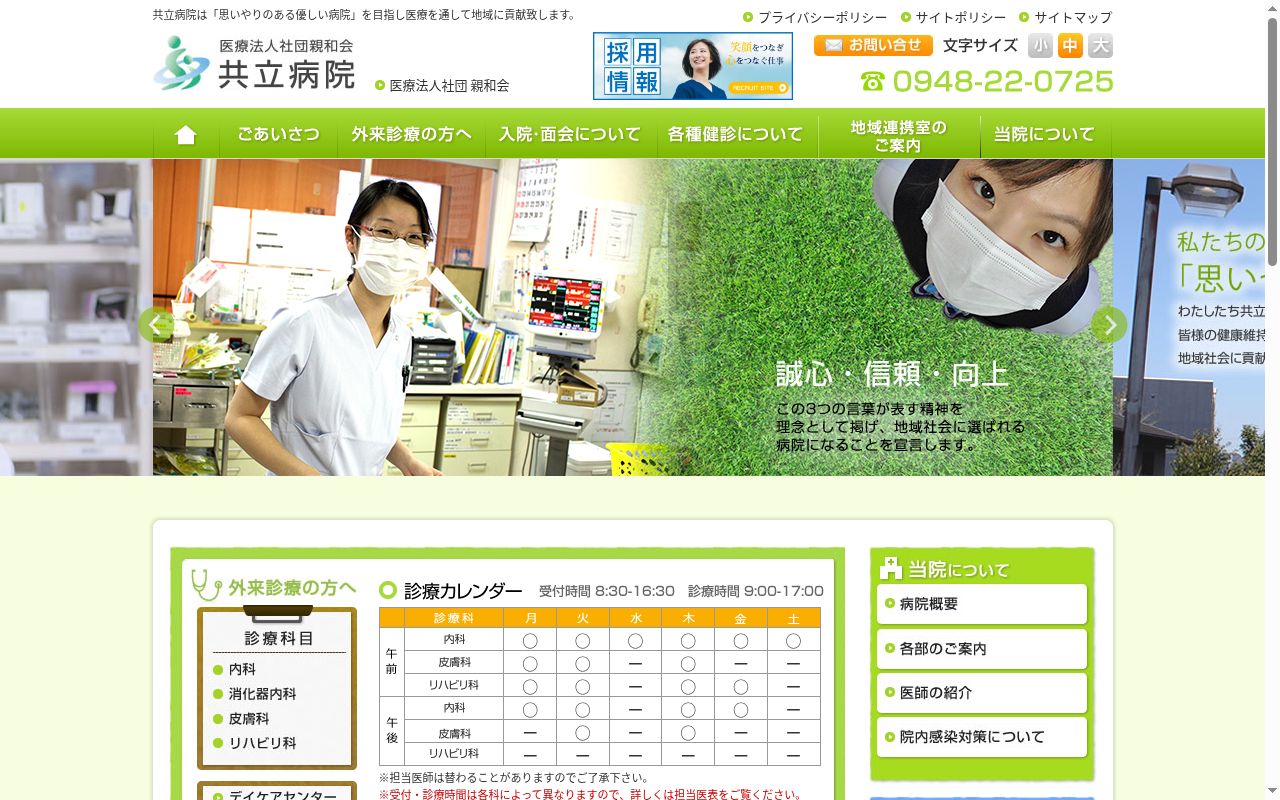Click the phone number 0948-22-0725

pos(987,81)
